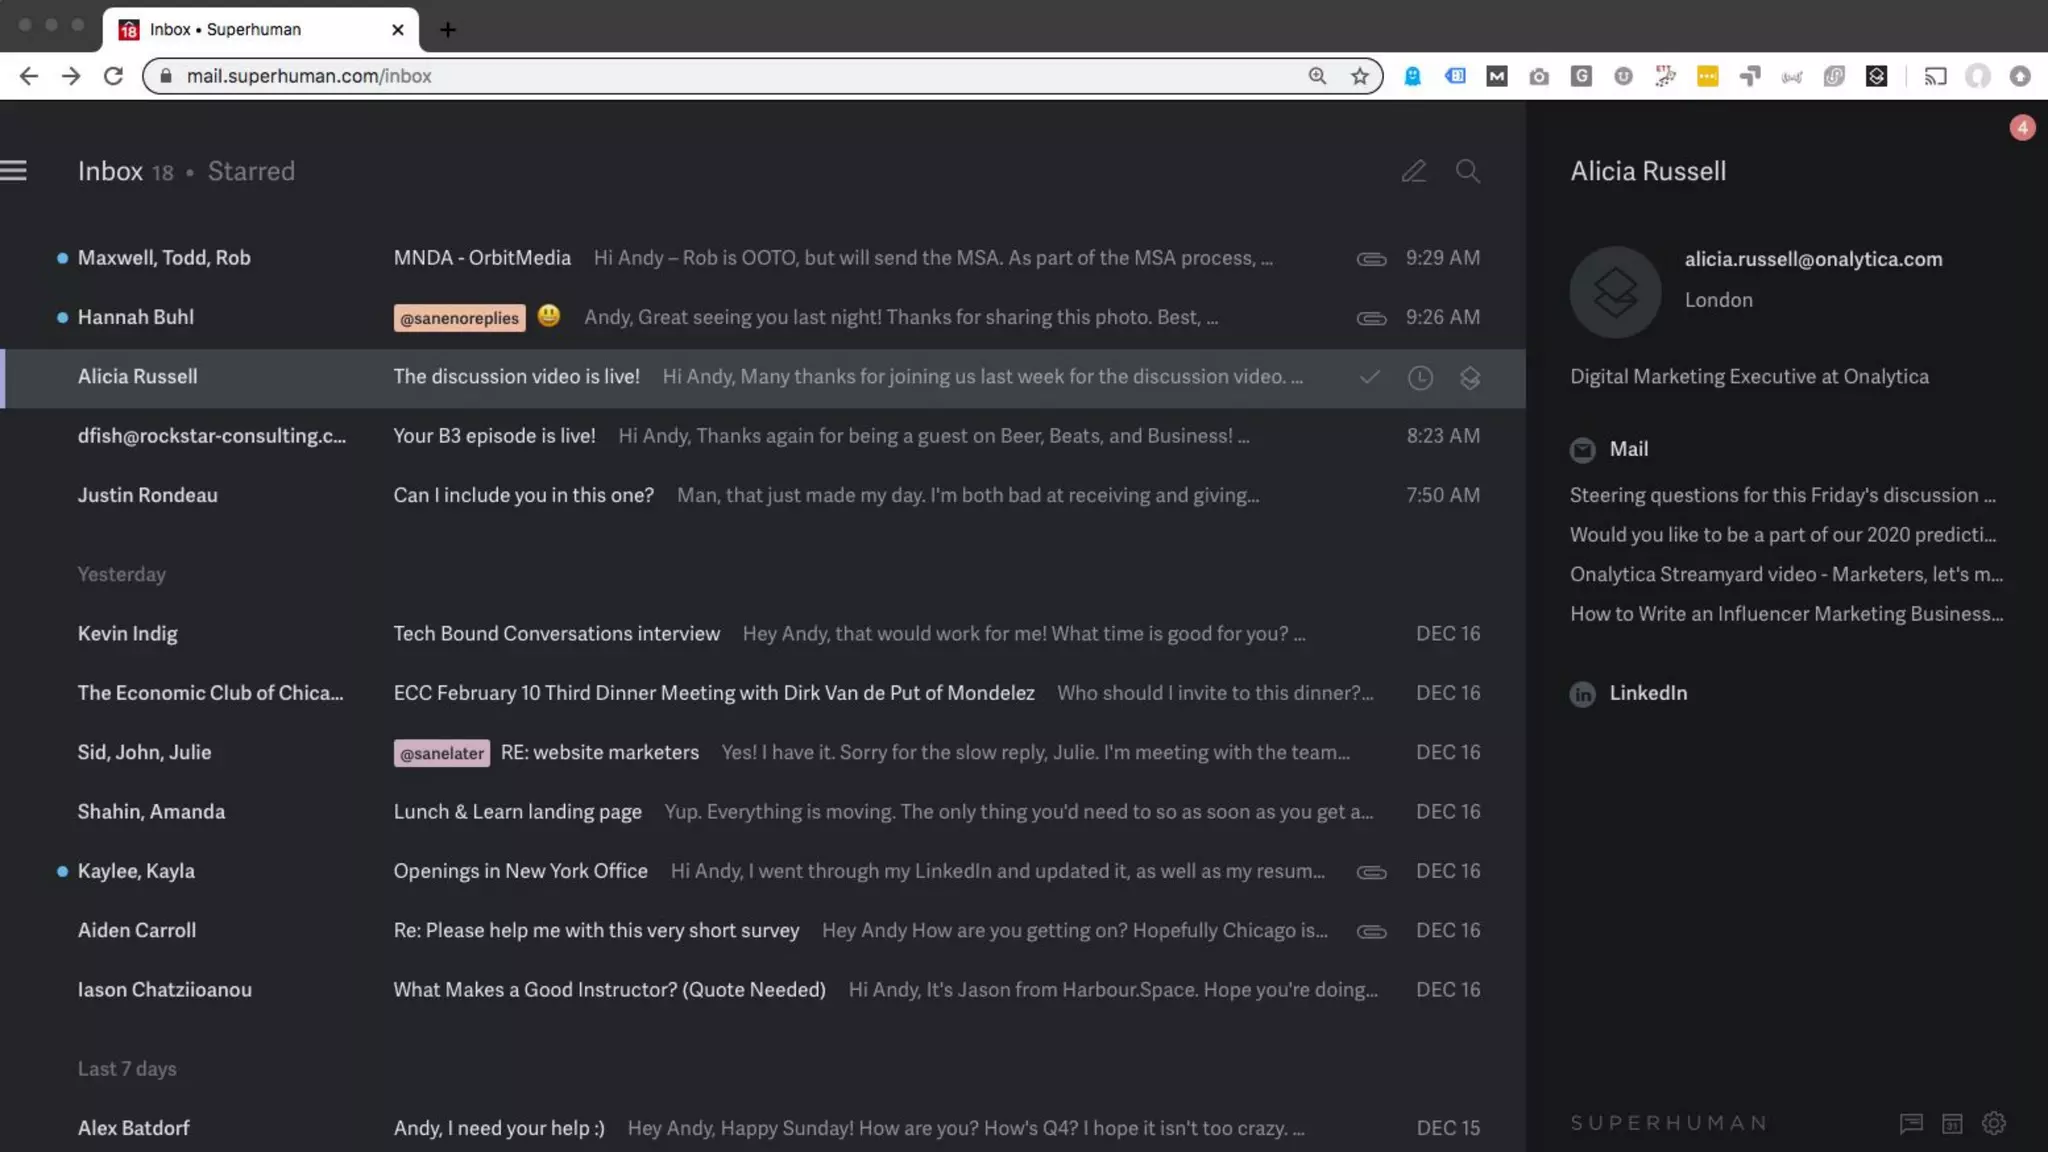Click attachment icon on Maxwell, Todd, Rob email
The height and width of the screenshot is (1152, 2048).
point(1371,259)
